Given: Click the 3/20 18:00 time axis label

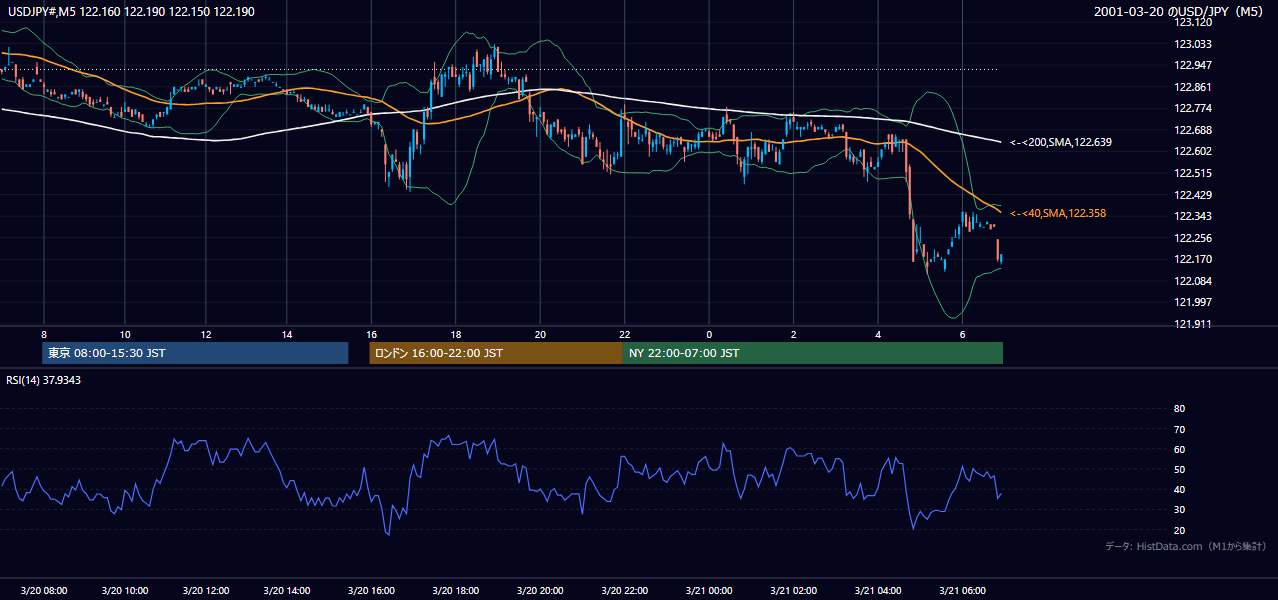Looking at the screenshot, I should click(455, 590).
